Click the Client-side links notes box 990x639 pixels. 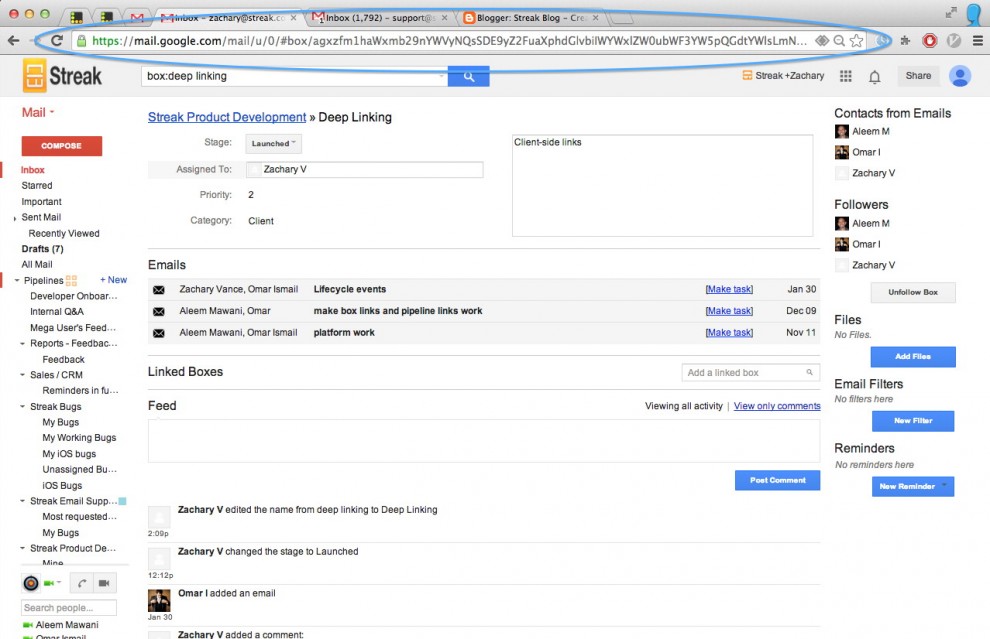[x=662, y=186]
